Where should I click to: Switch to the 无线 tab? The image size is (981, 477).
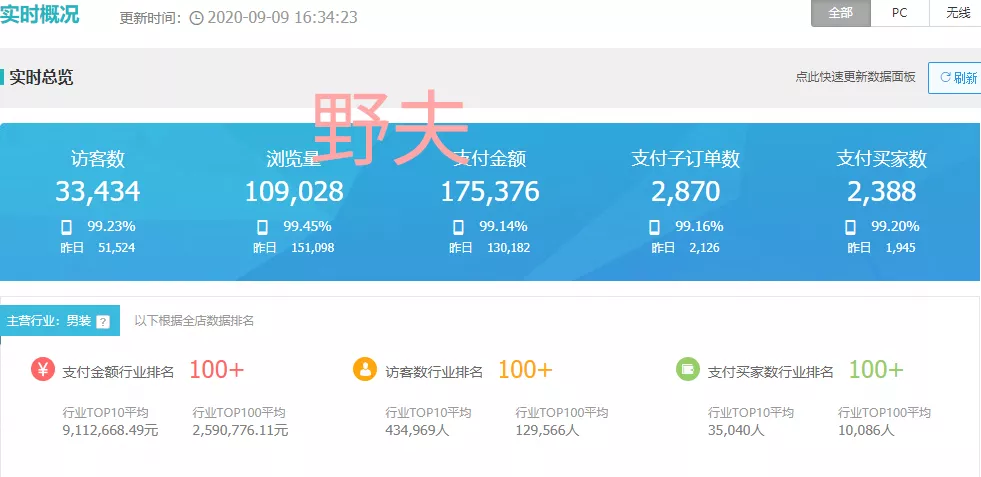coord(957,13)
